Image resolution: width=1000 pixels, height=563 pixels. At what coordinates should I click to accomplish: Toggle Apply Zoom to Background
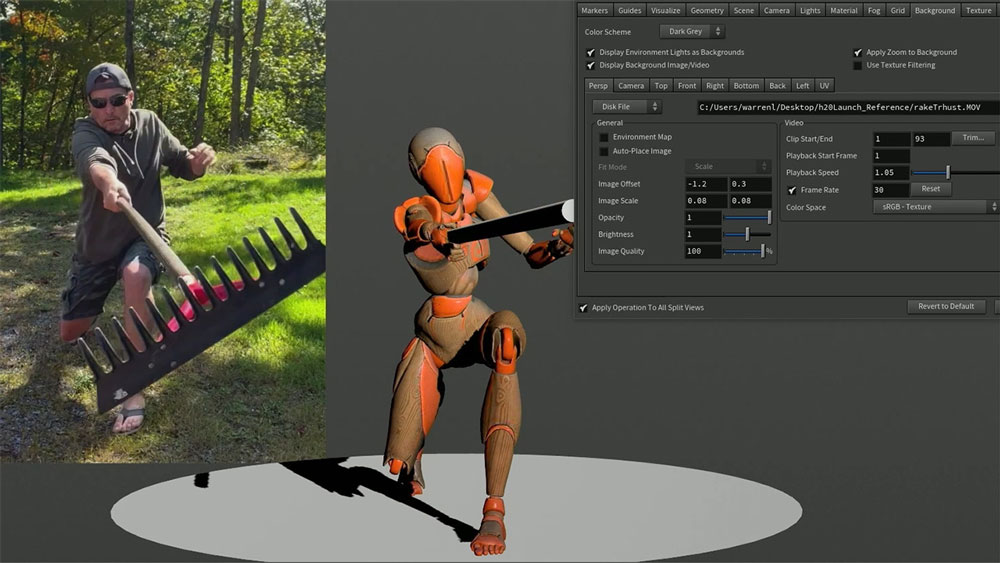tap(858, 52)
